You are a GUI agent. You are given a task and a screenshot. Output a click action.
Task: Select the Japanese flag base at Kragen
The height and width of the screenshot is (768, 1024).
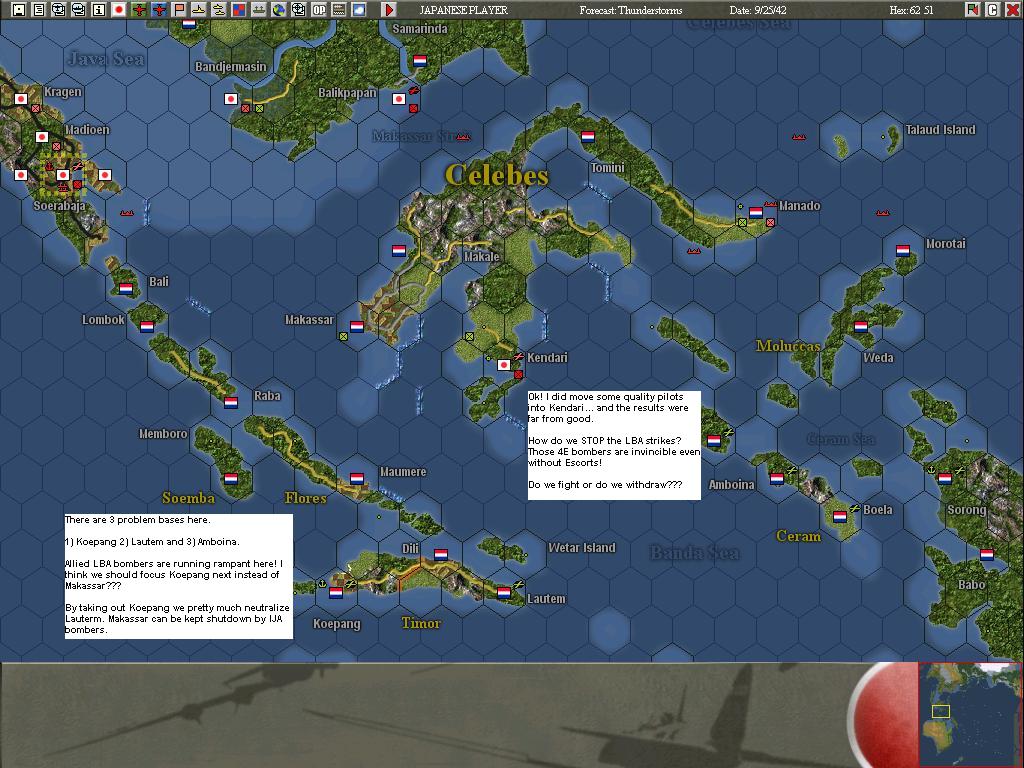[x=21, y=99]
